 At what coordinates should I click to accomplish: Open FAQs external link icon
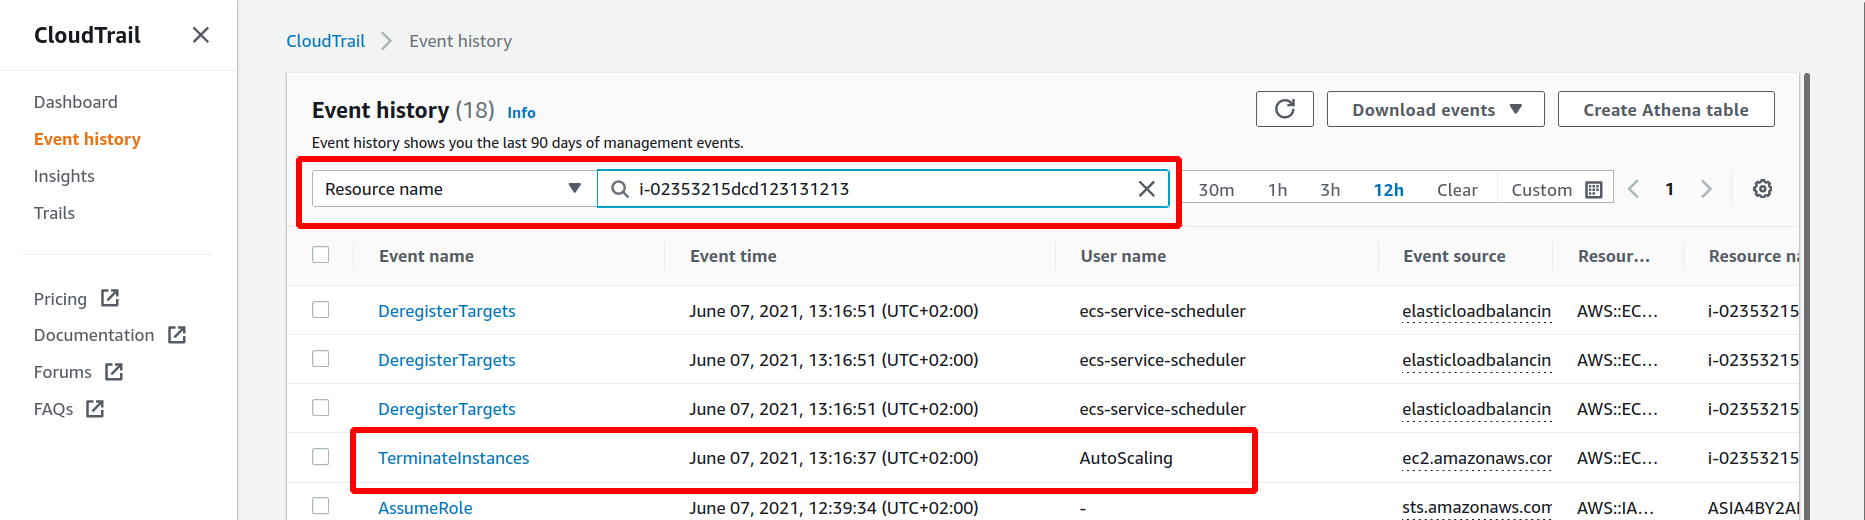(x=95, y=409)
